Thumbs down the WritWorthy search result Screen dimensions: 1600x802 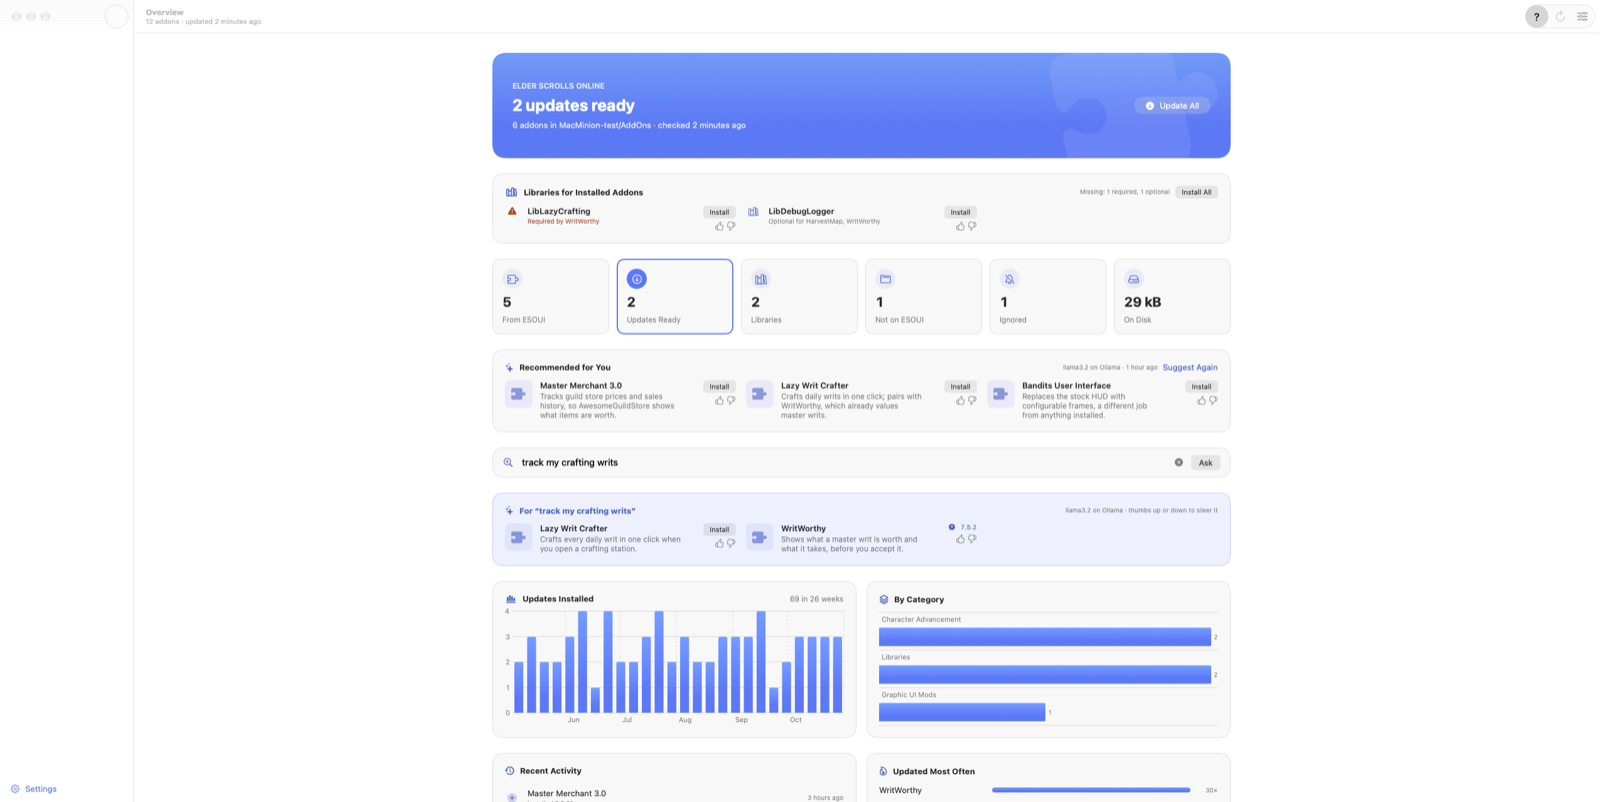coord(972,539)
